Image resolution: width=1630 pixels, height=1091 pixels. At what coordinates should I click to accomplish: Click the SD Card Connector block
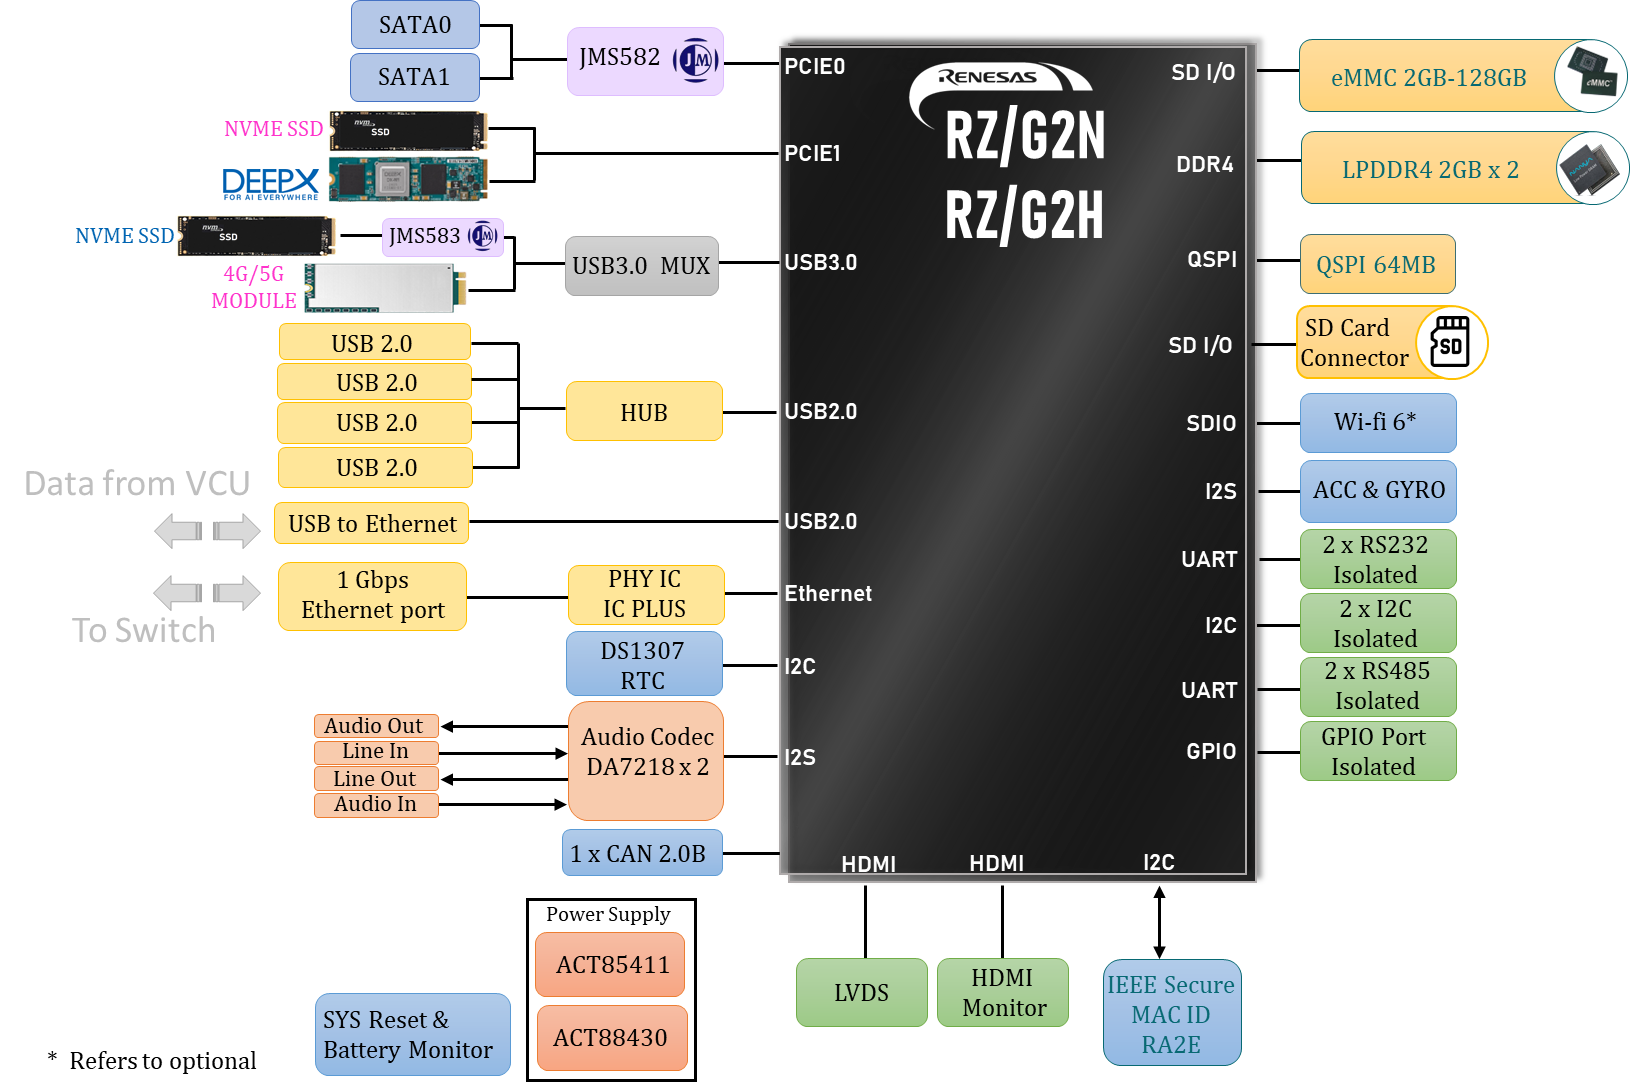coord(1392,343)
